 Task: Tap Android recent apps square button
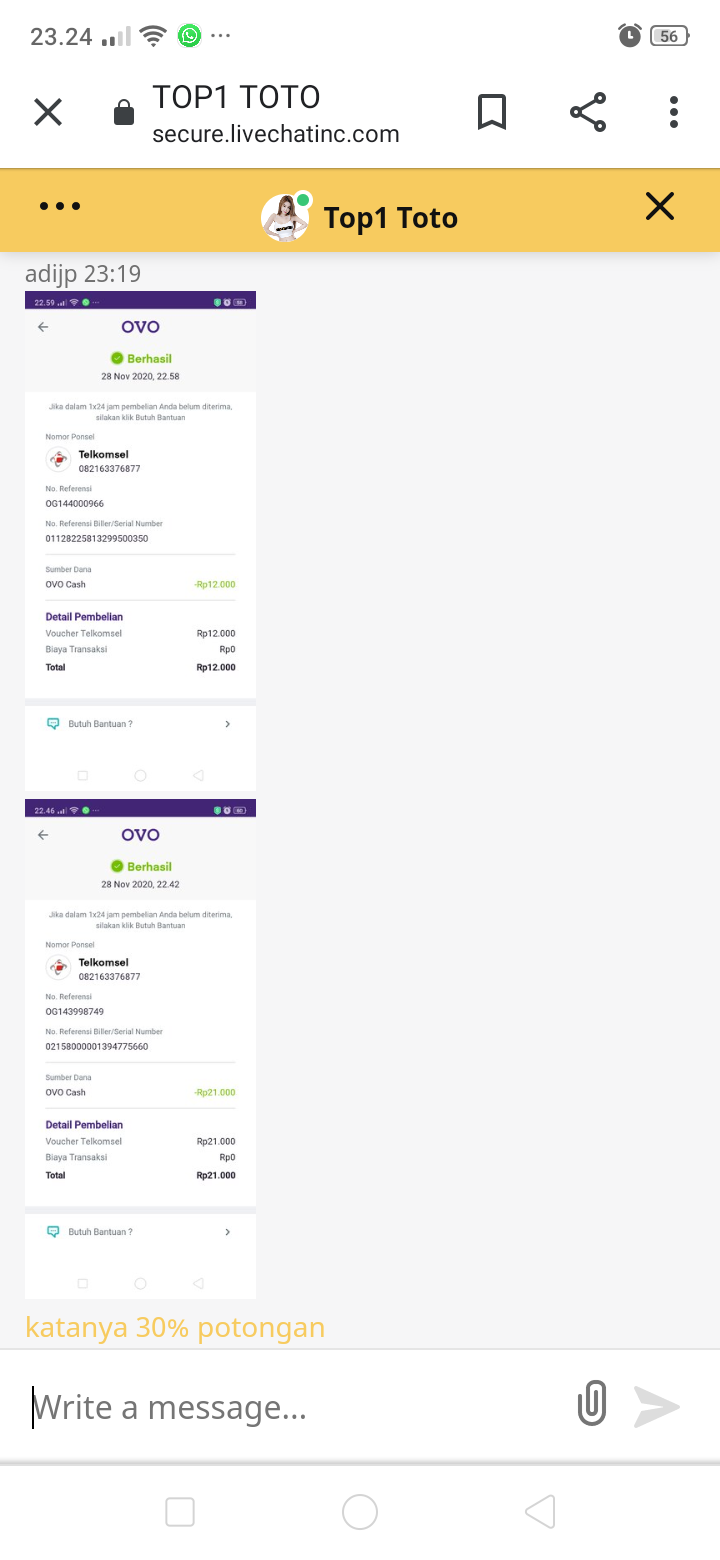point(180,1512)
